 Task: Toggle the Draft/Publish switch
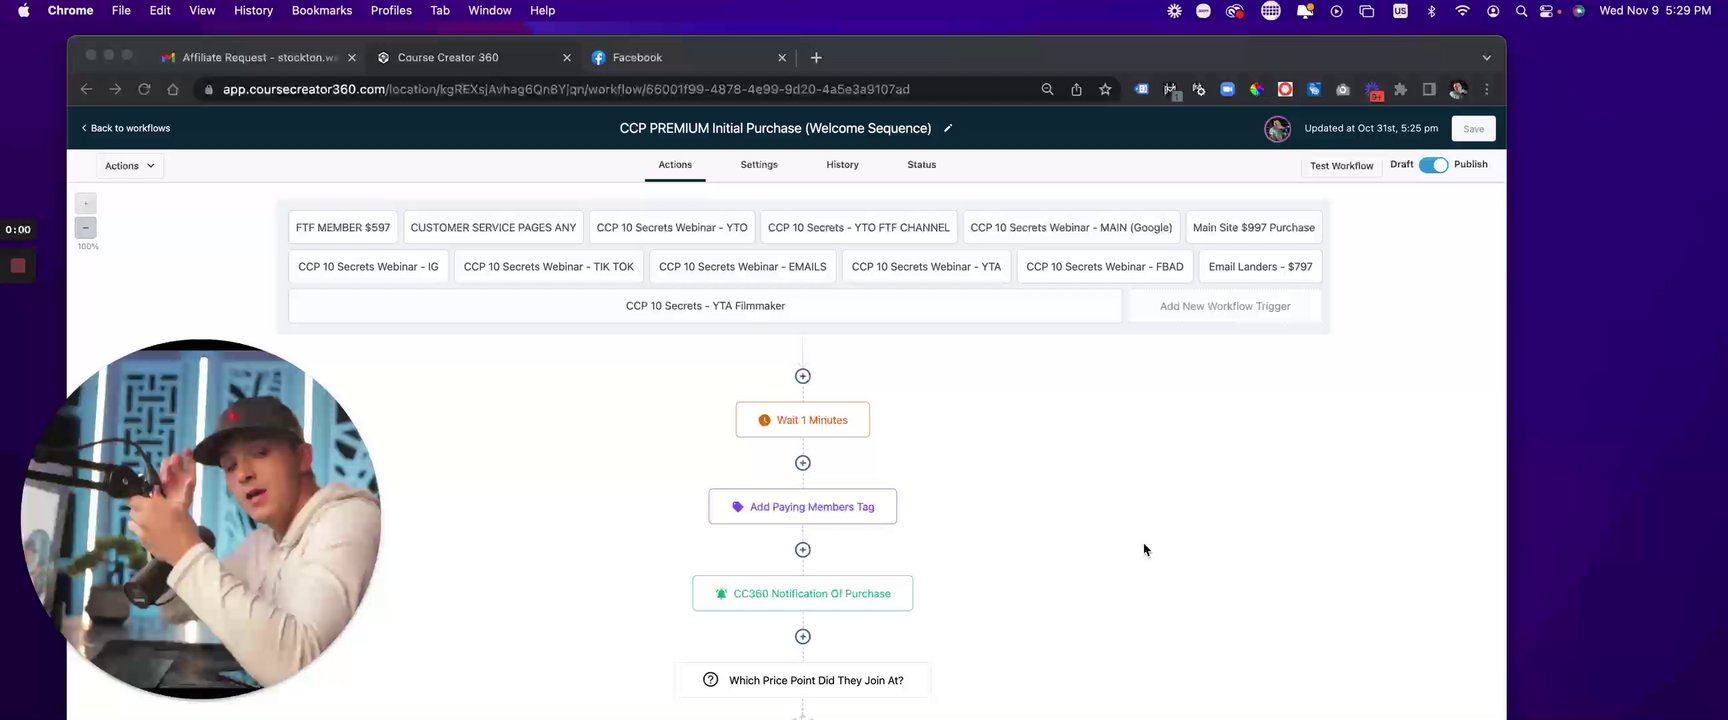point(1433,165)
